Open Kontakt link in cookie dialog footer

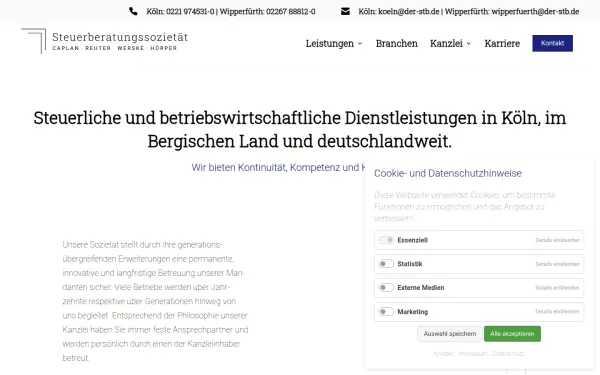click(443, 354)
